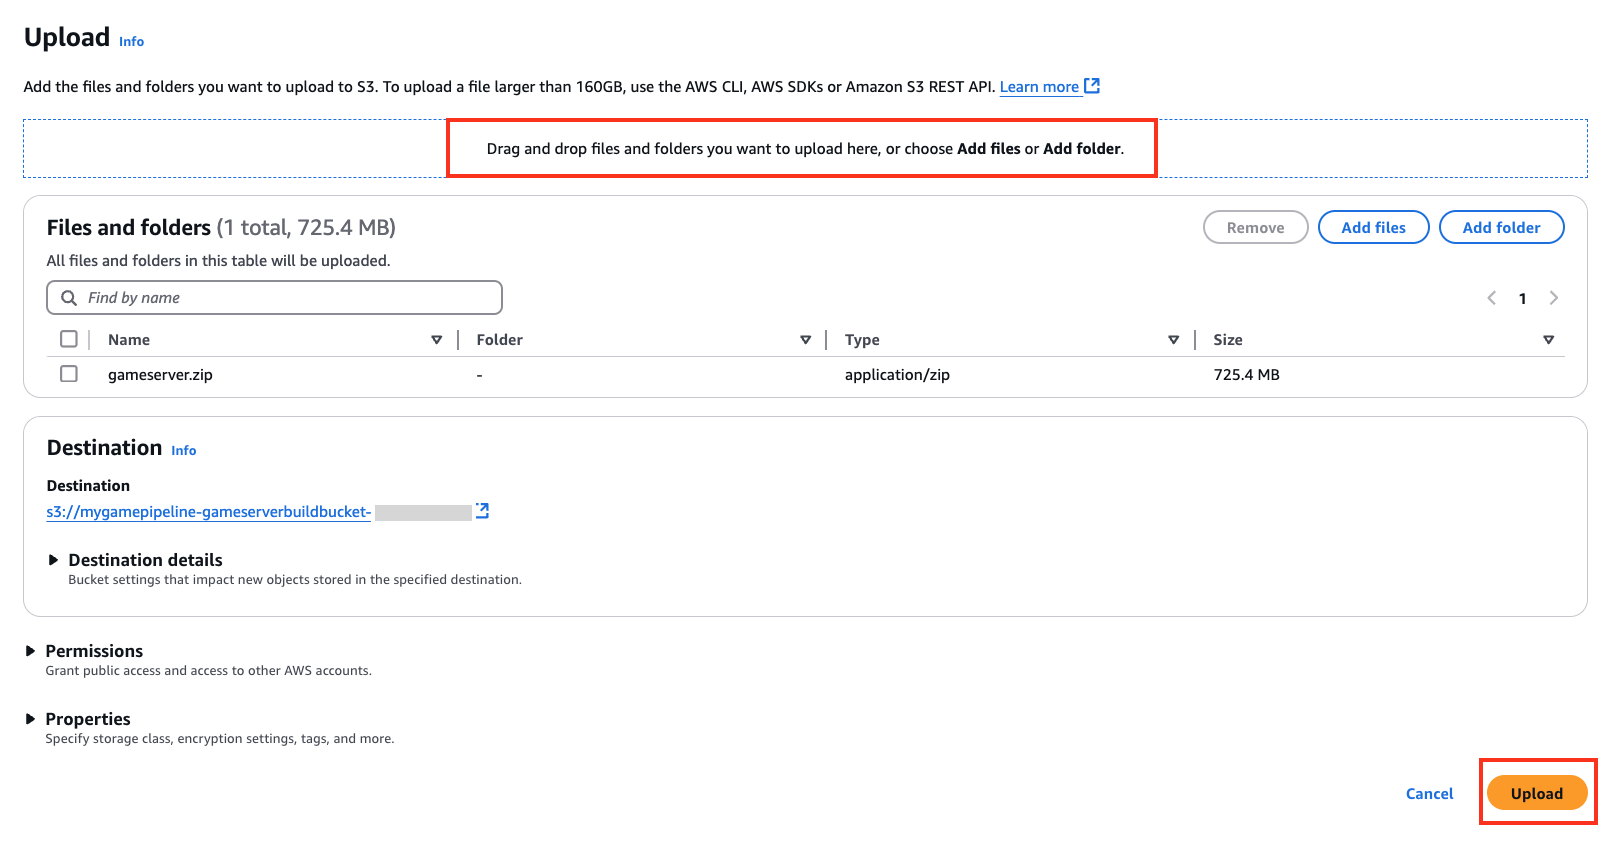Viewport: 1606px width, 851px height.
Task: Click the application/zip type cell
Action: tap(897, 375)
